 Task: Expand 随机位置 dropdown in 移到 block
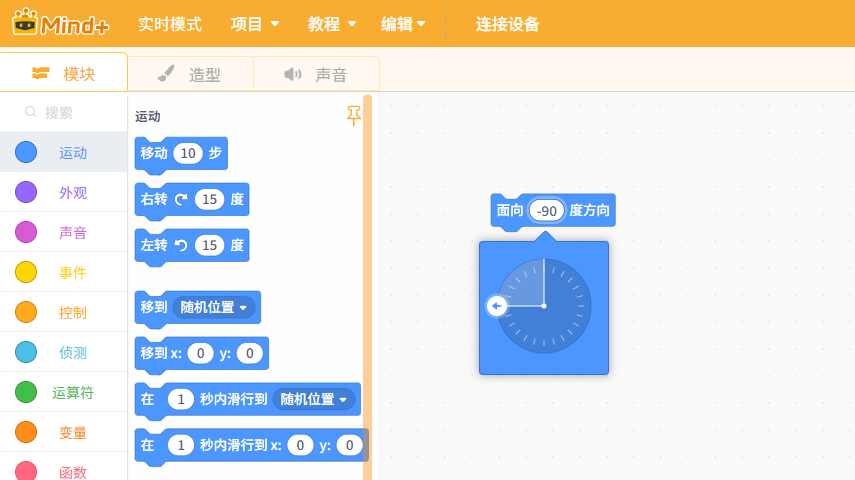point(213,307)
